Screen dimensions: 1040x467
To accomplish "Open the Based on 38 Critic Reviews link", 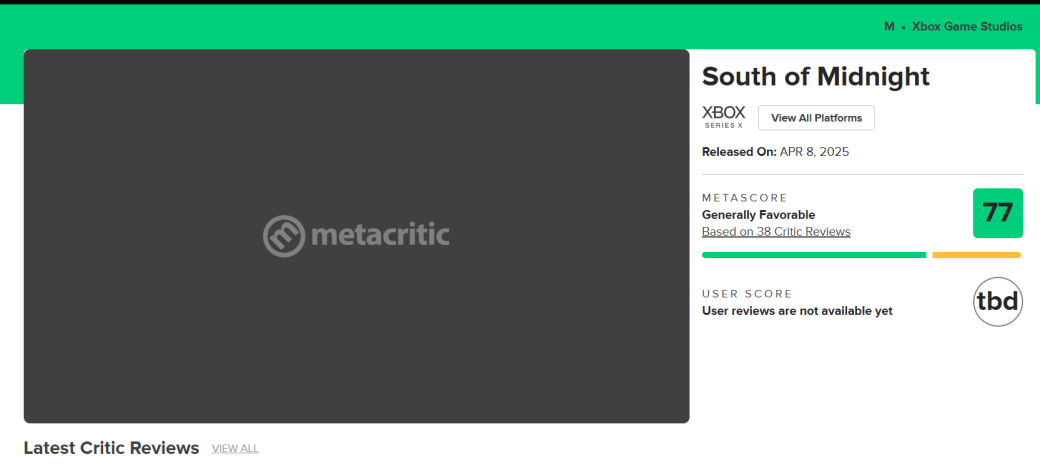I will (776, 232).
